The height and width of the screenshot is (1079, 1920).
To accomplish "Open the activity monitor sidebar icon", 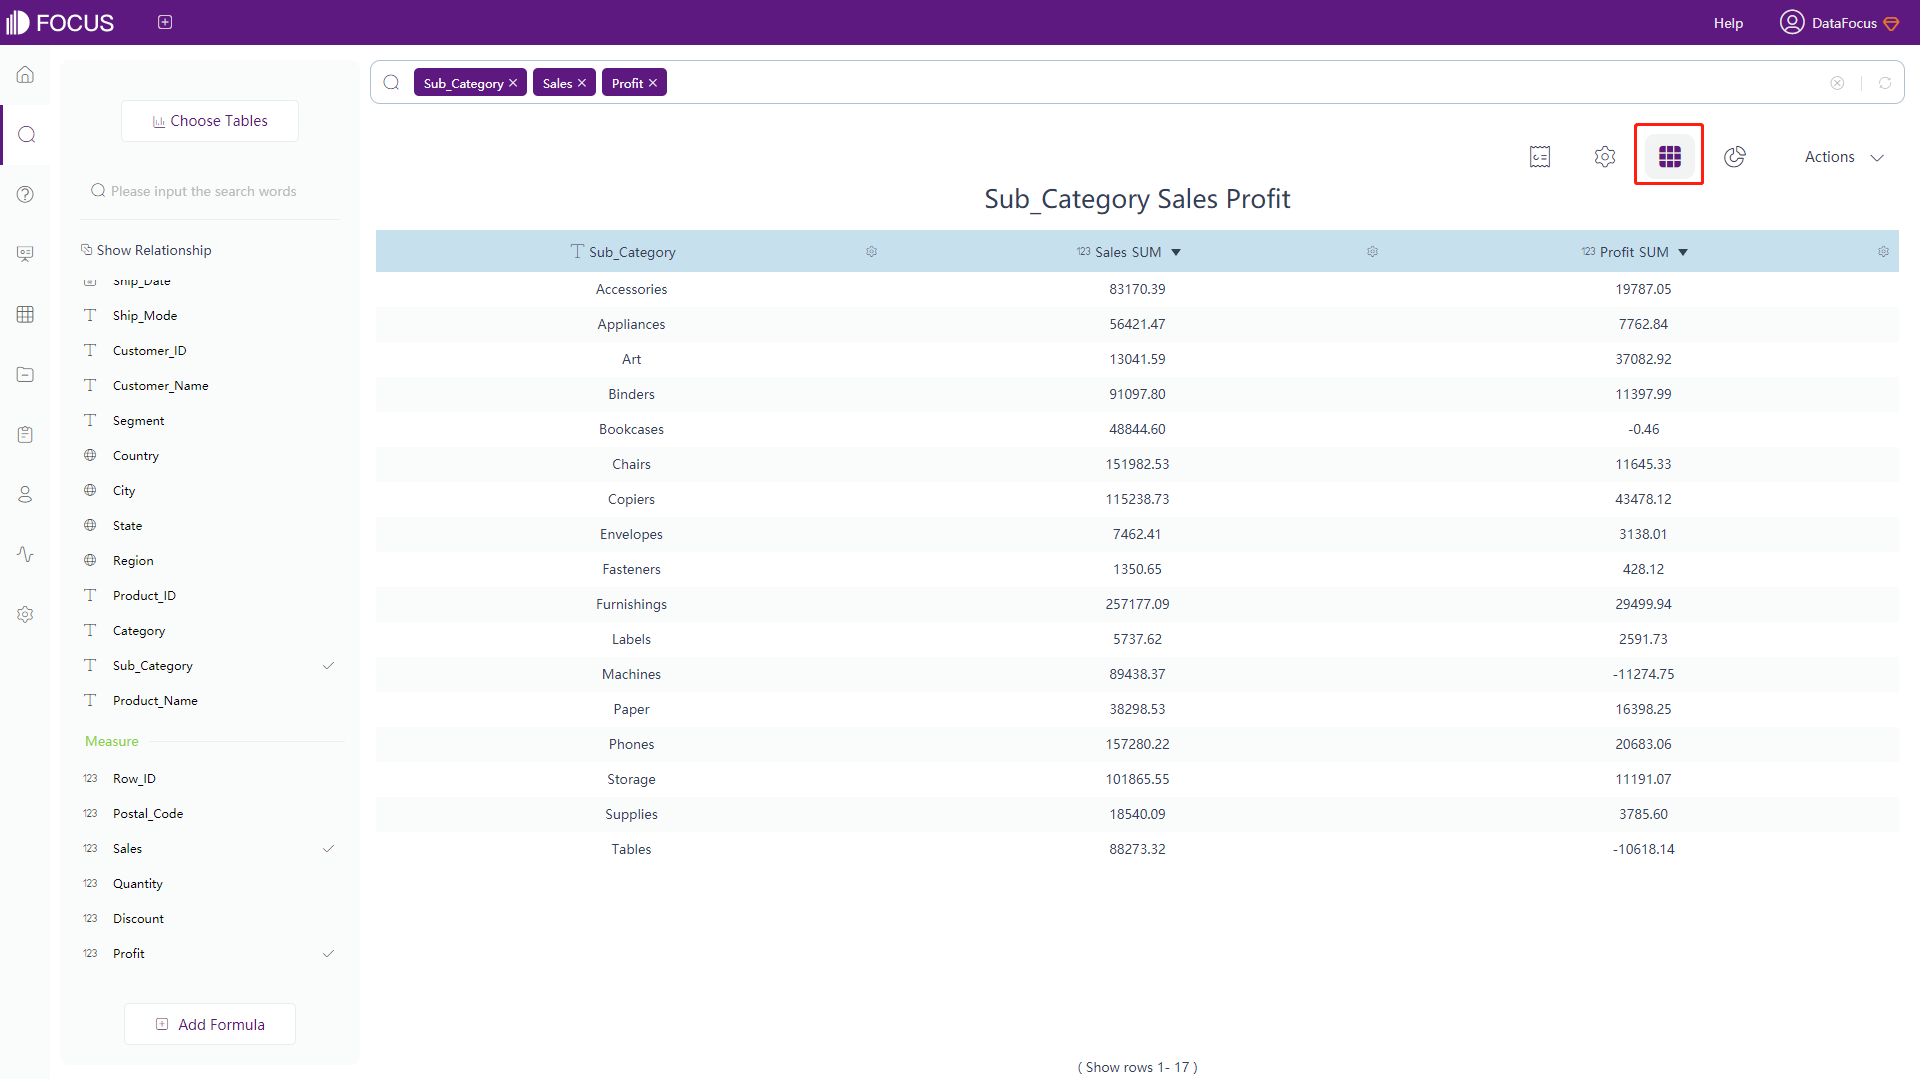I will coord(26,554).
